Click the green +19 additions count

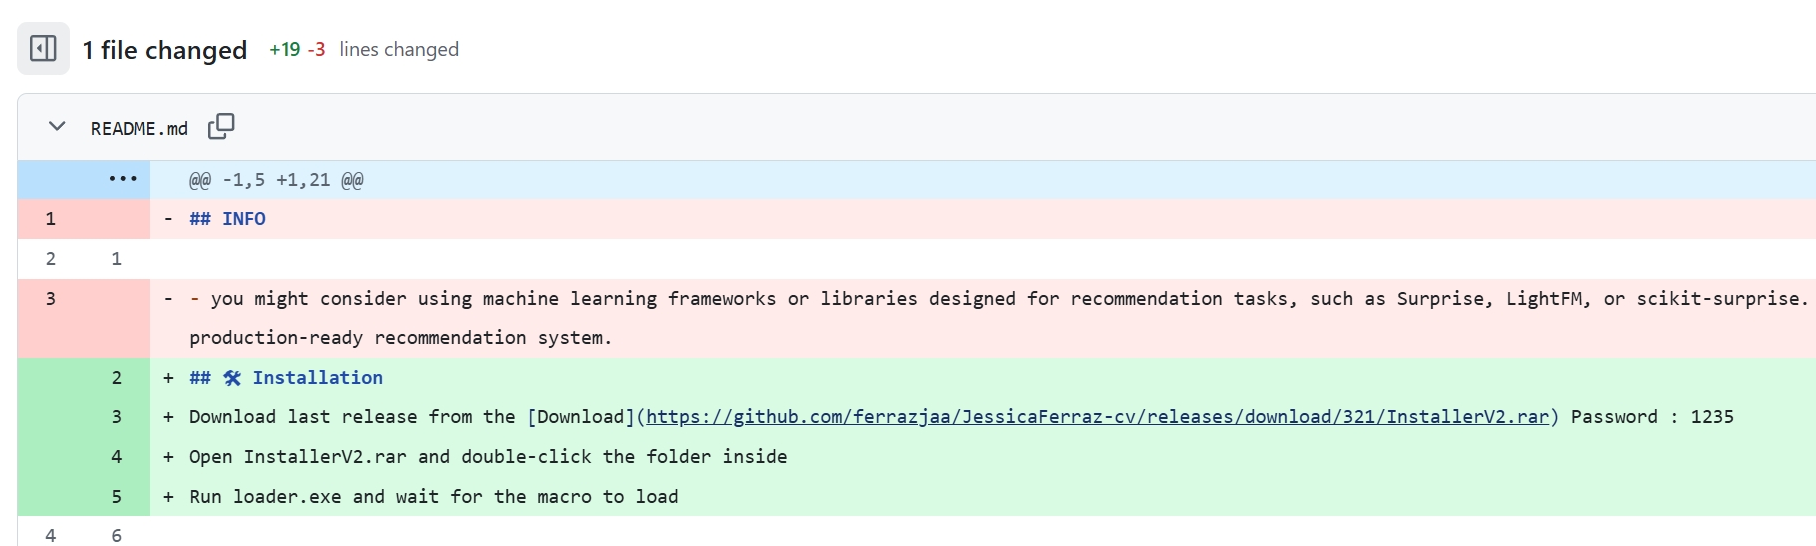click(x=284, y=50)
